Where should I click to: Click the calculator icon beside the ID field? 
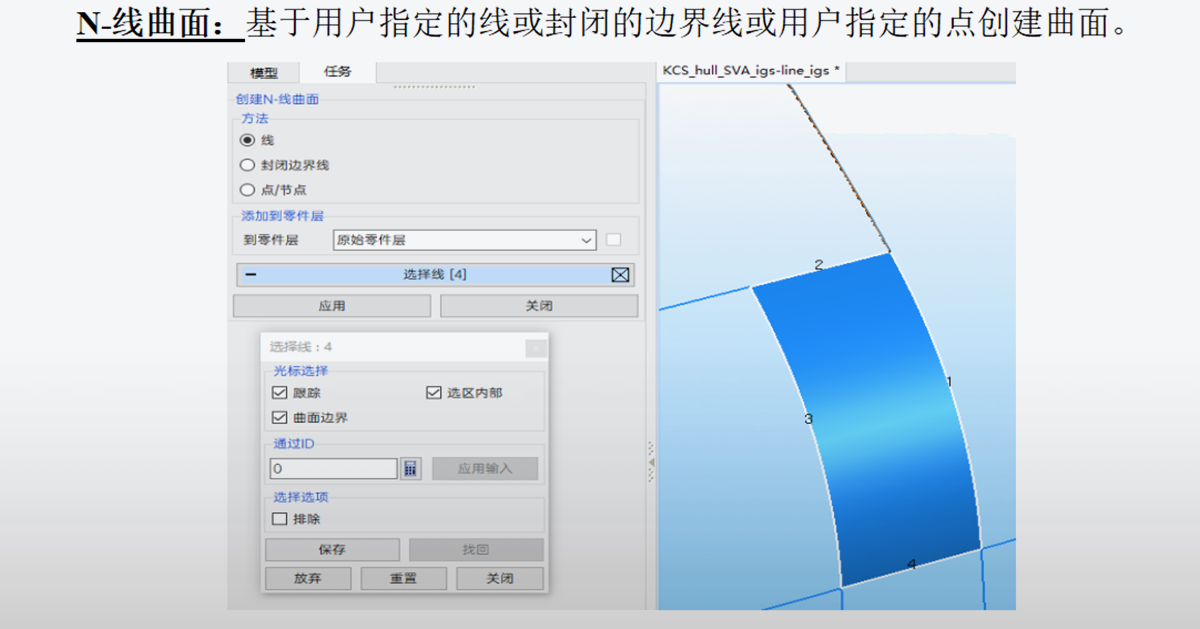pos(410,469)
